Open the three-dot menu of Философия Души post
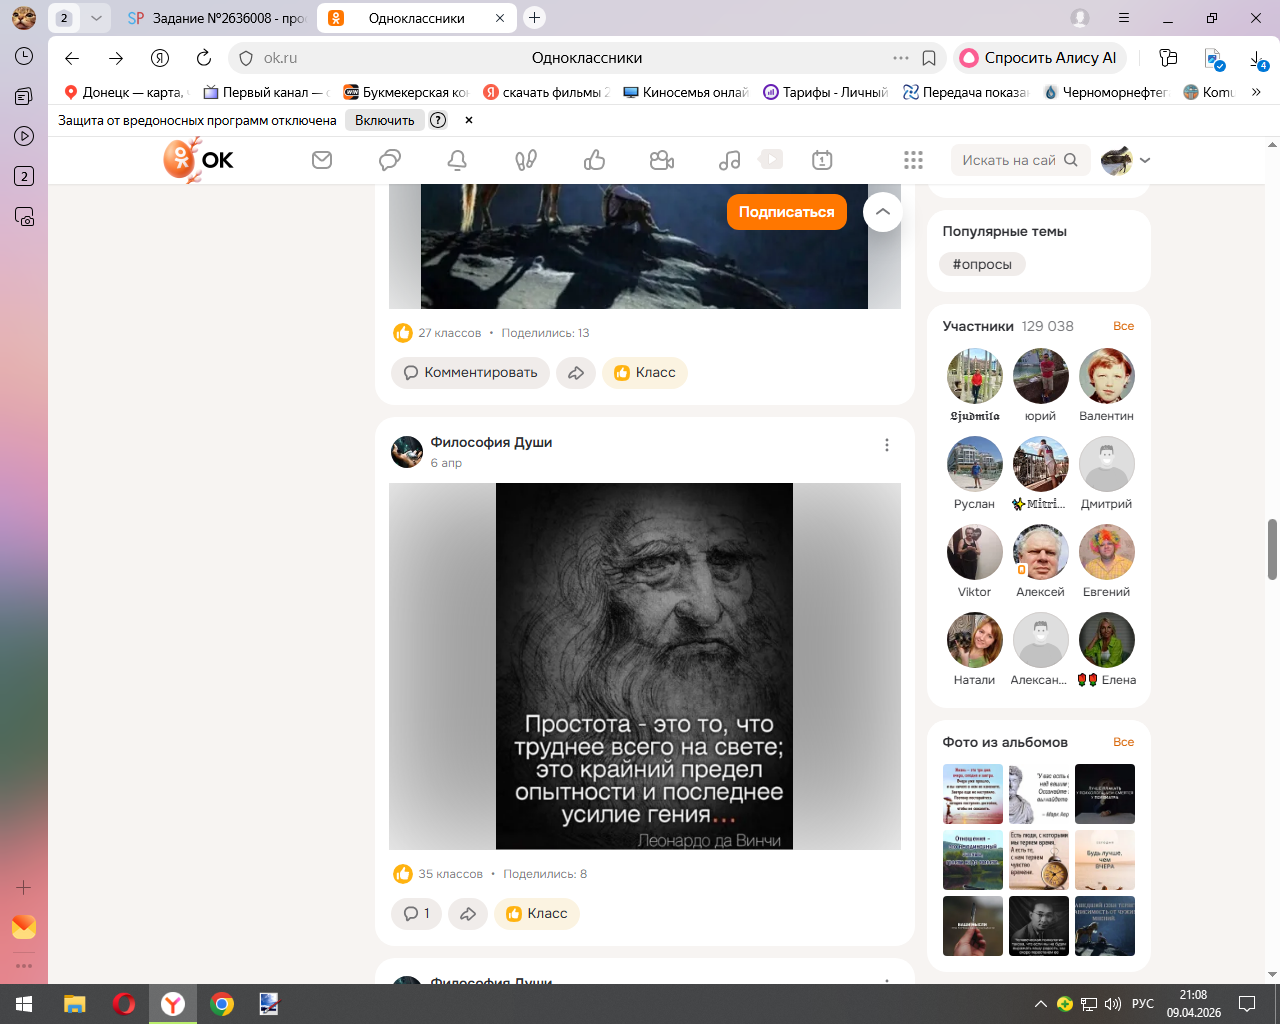The image size is (1280, 1024). pos(887,445)
